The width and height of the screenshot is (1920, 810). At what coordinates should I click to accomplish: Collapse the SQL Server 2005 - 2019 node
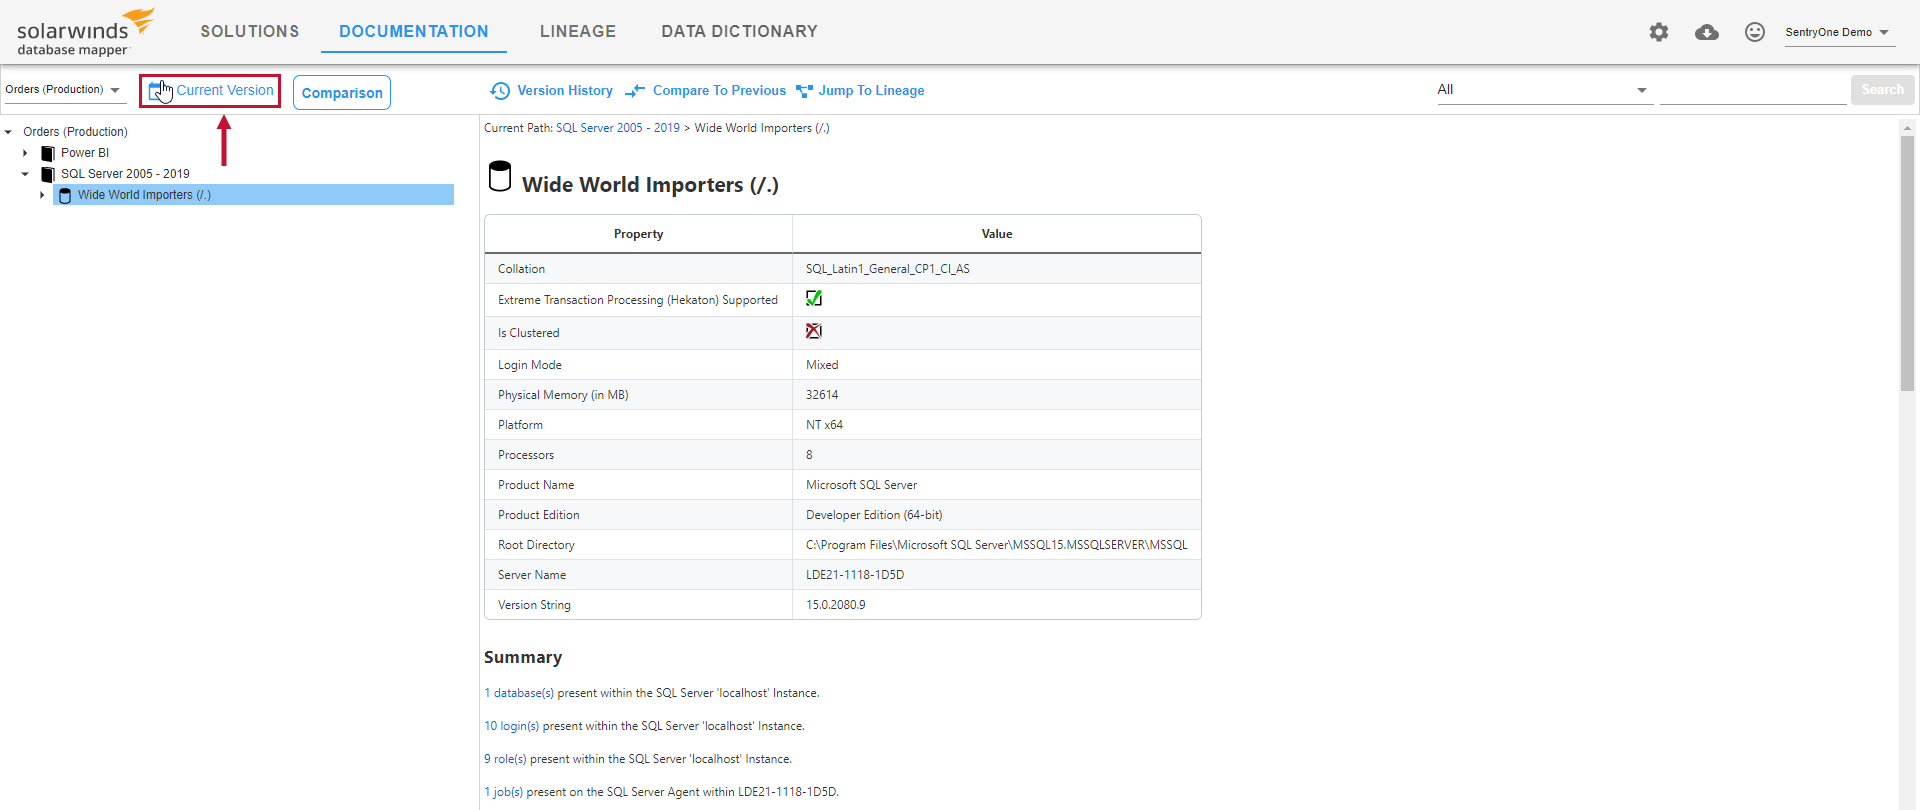coord(25,174)
